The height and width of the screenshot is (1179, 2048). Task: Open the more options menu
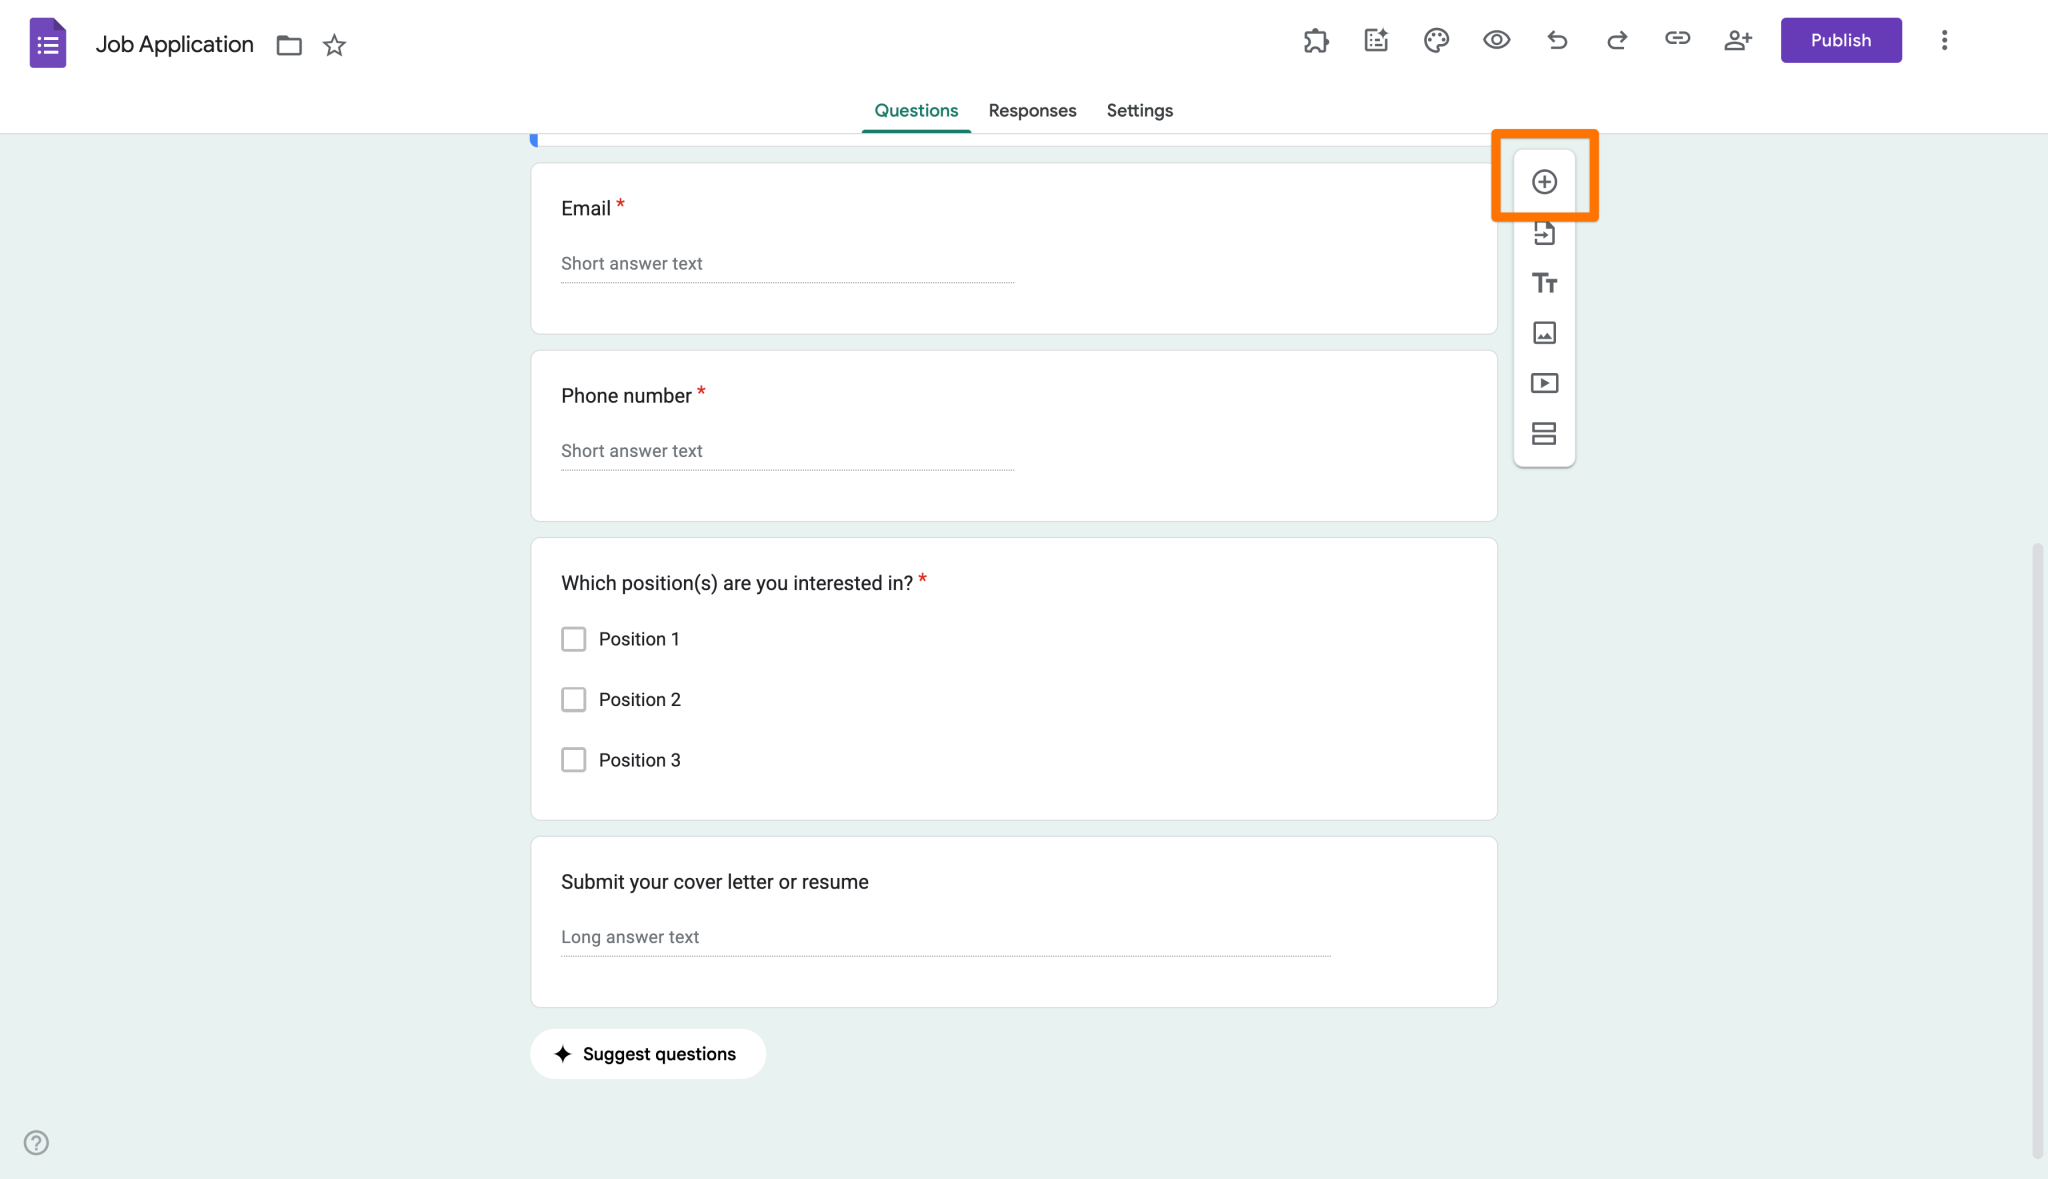click(1945, 40)
